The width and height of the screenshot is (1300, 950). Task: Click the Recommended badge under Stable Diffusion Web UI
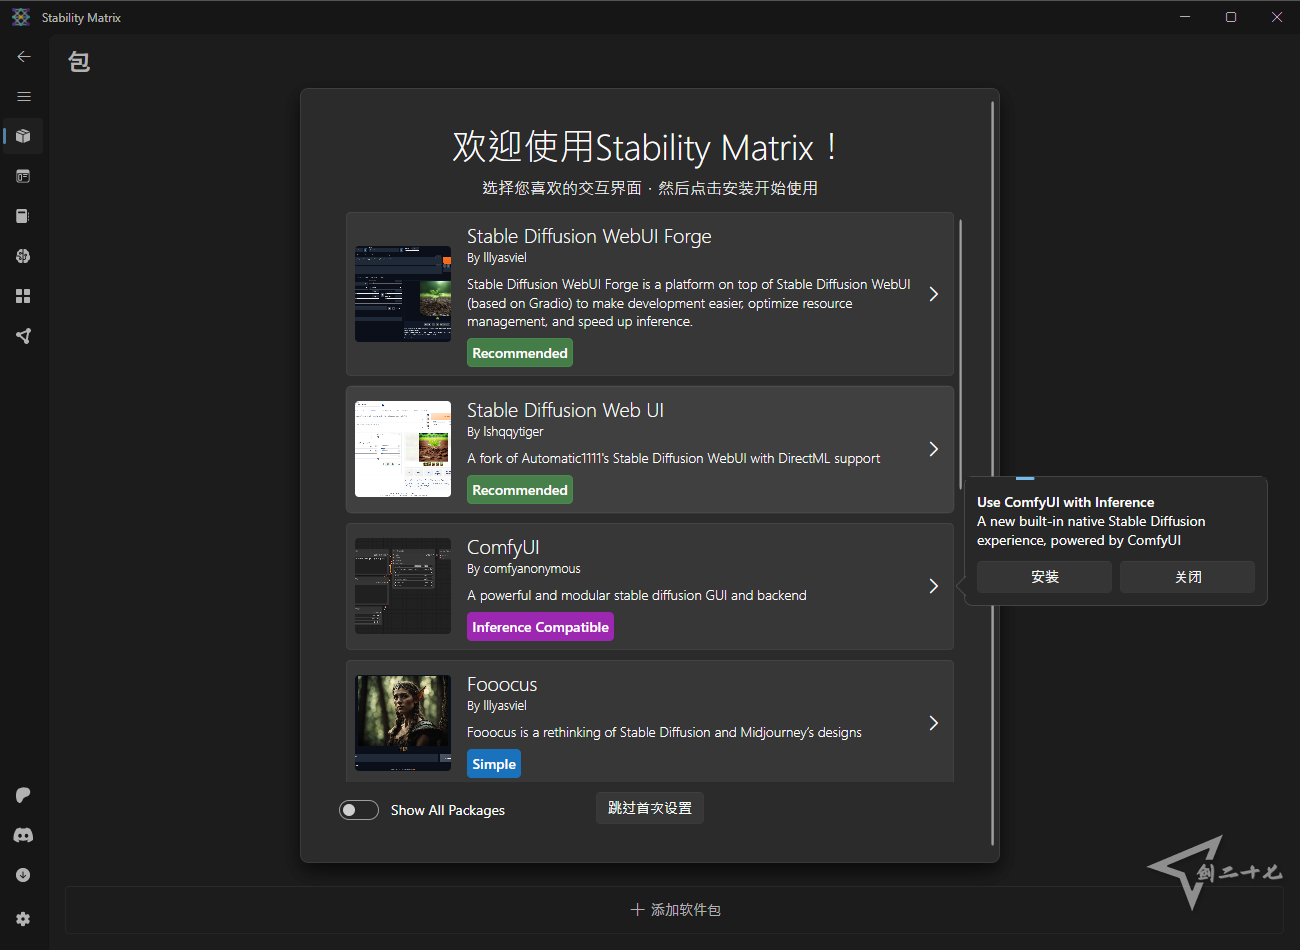coord(520,490)
